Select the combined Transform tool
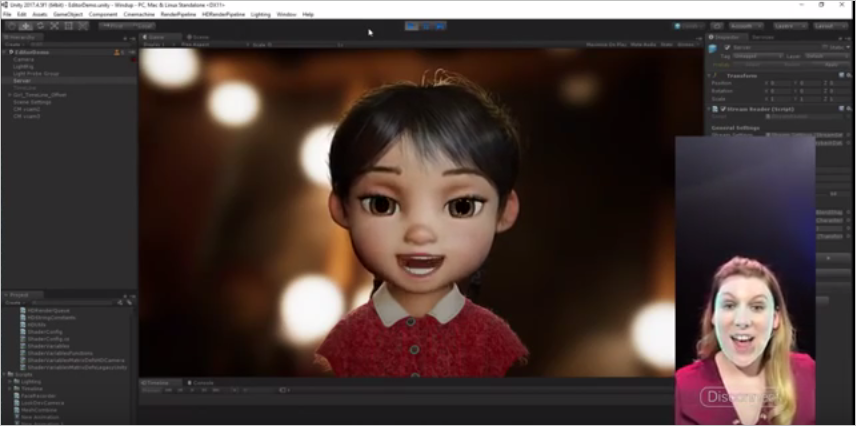The image size is (856, 426). [82, 26]
